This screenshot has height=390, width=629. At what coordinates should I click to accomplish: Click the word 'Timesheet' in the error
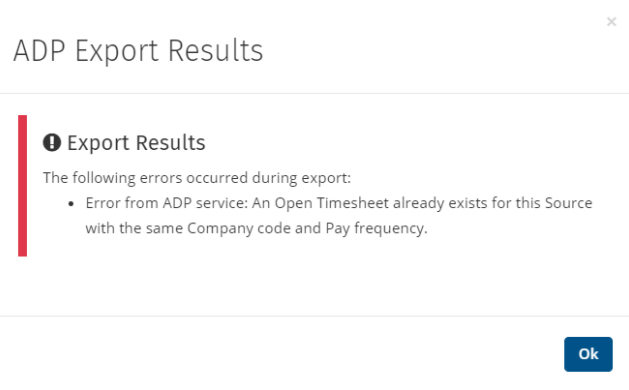[x=353, y=203]
